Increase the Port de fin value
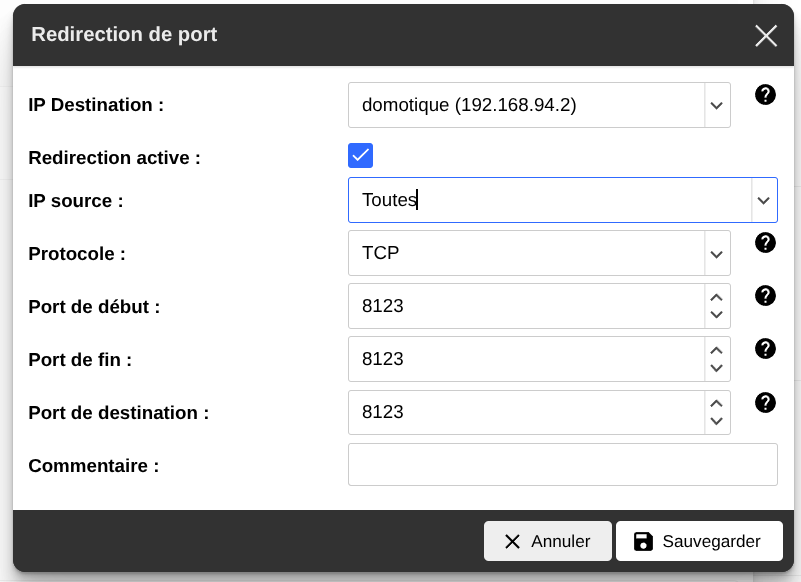Image resolution: width=801 pixels, height=582 pixels. point(716,350)
